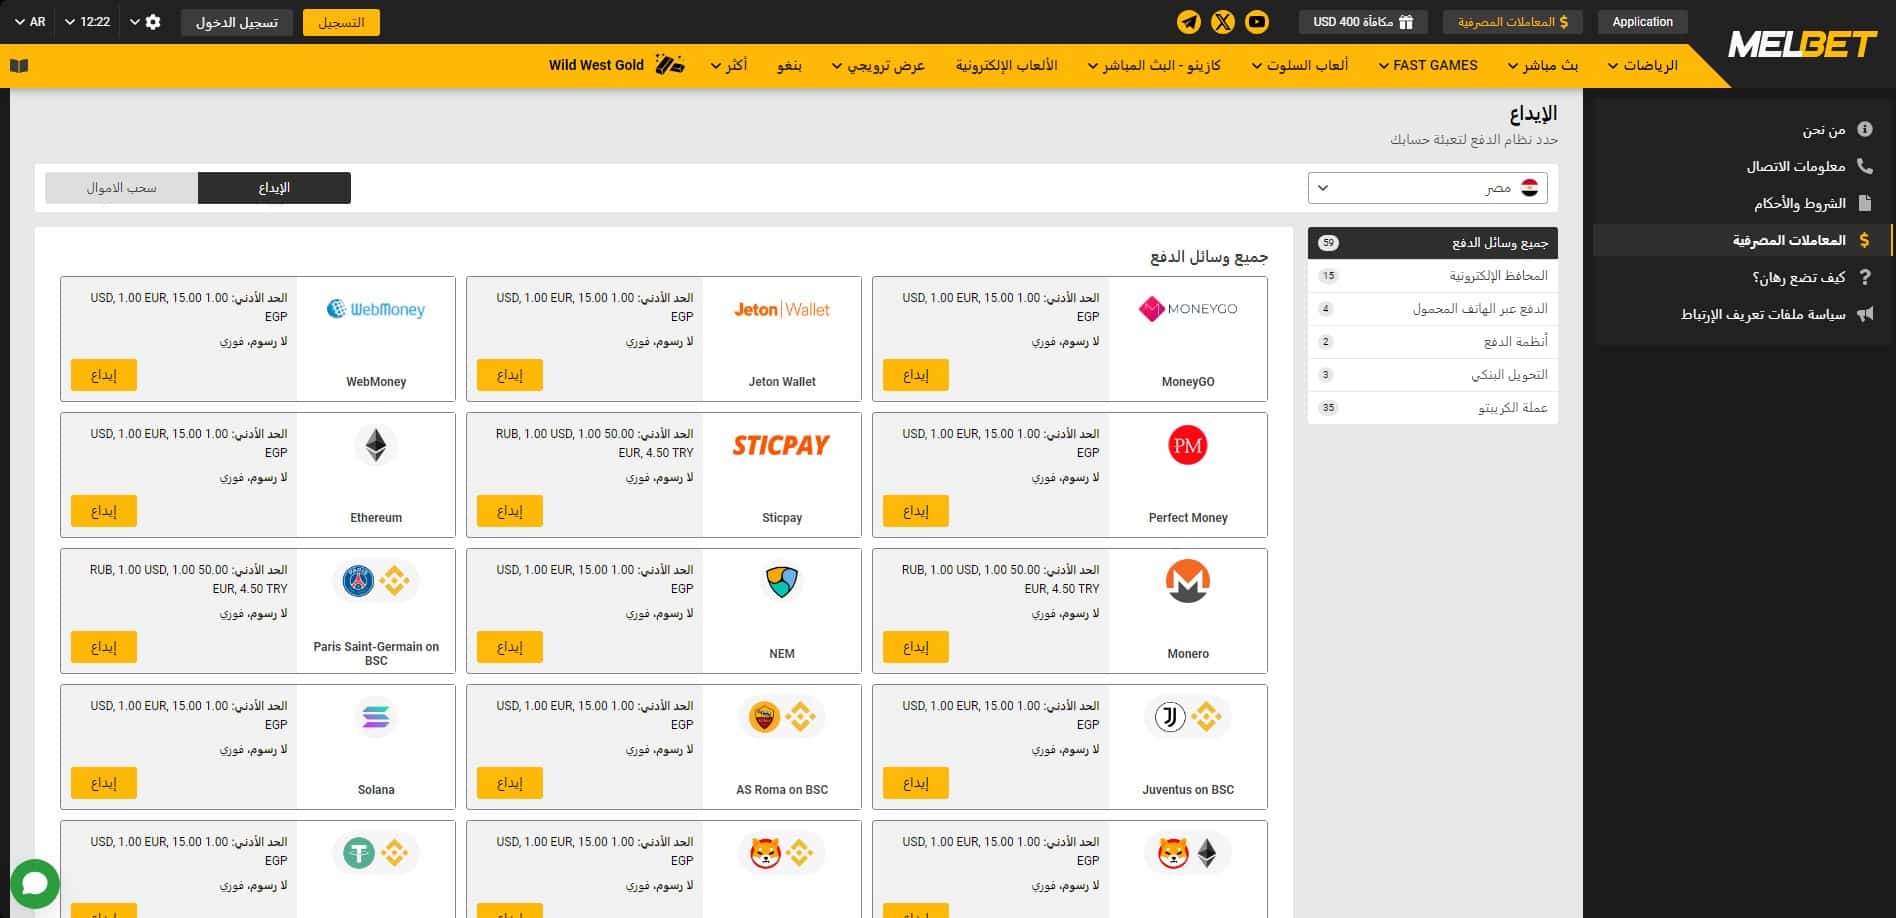Open the 12:22 time zone dropdown
The image size is (1896, 918).
87,22
